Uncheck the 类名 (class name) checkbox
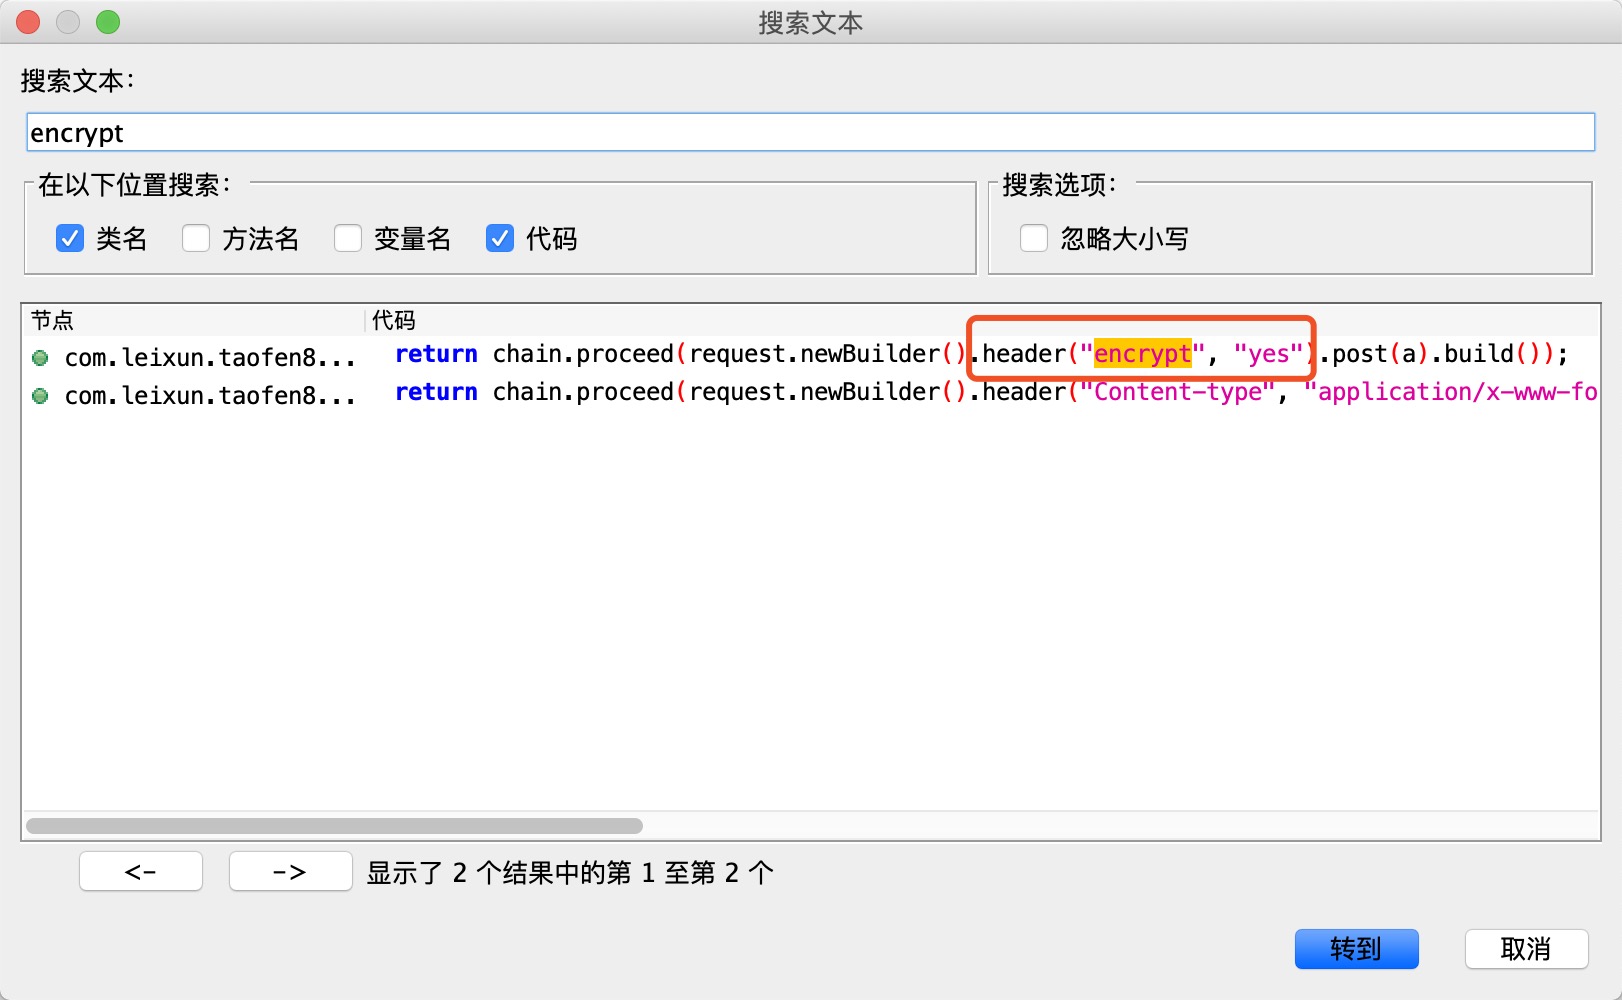 [x=70, y=238]
